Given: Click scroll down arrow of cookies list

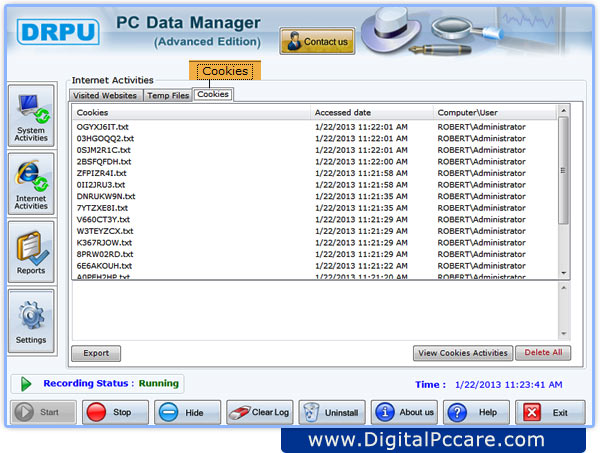Looking at the screenshot, I should click(x=563, y=273).
